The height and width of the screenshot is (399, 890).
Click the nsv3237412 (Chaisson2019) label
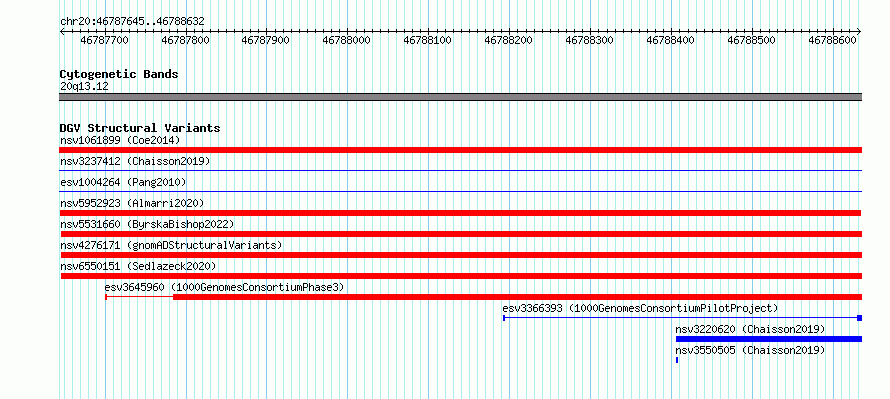[x=135, y=161]
